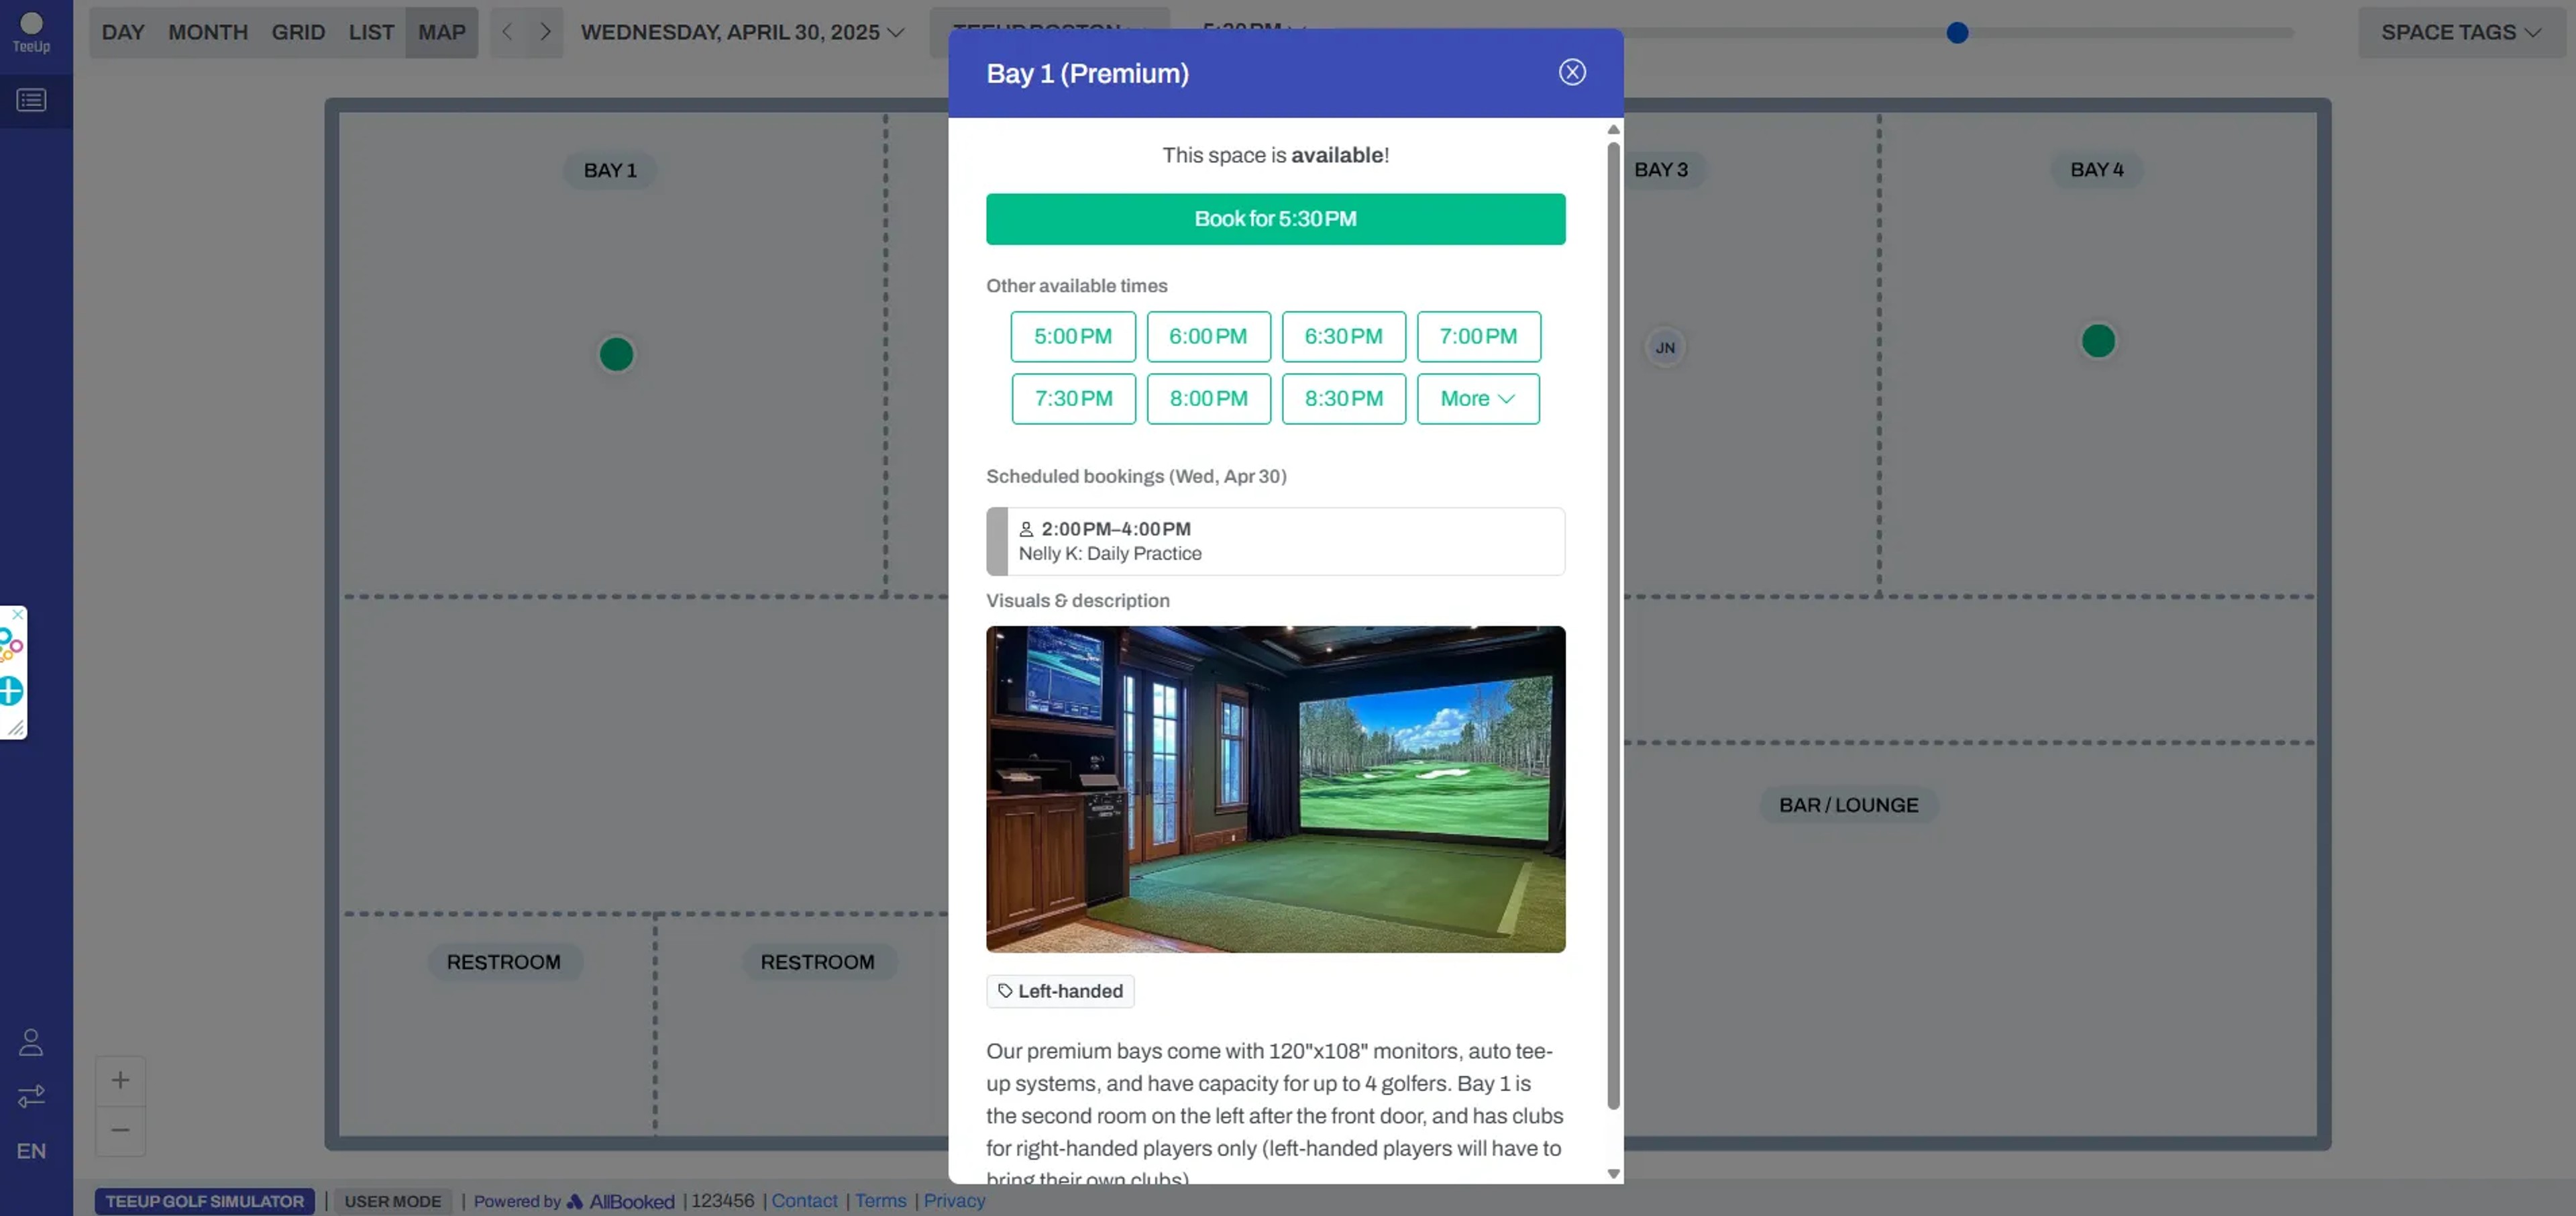This screenshot has height=1216, width=2576.
Task: Click the time slider handle
Action: tap(1957, 33)
